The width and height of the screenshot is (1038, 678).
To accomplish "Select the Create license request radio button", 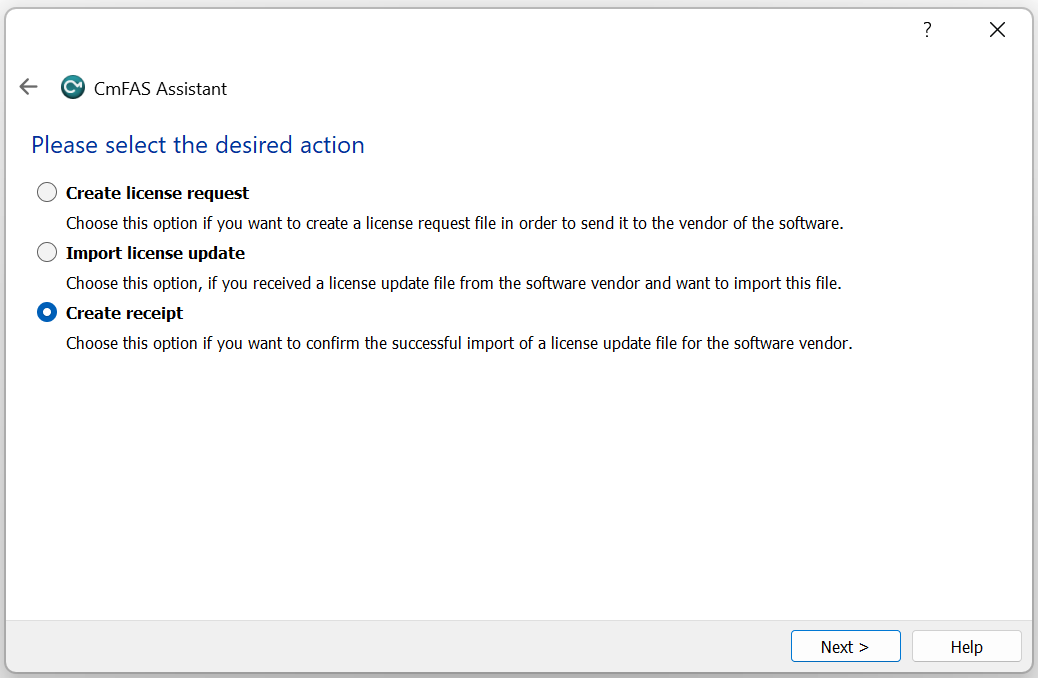I will pos(47,192).
